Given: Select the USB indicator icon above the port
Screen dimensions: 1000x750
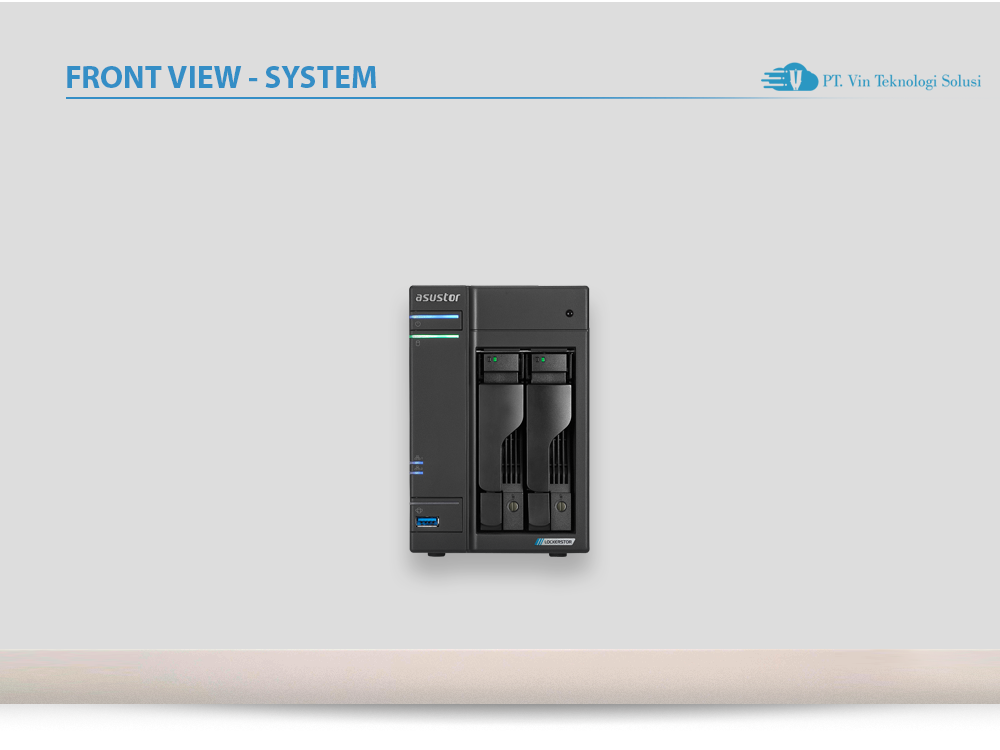Looking at the screenshot, I should [x=417, y=511].
